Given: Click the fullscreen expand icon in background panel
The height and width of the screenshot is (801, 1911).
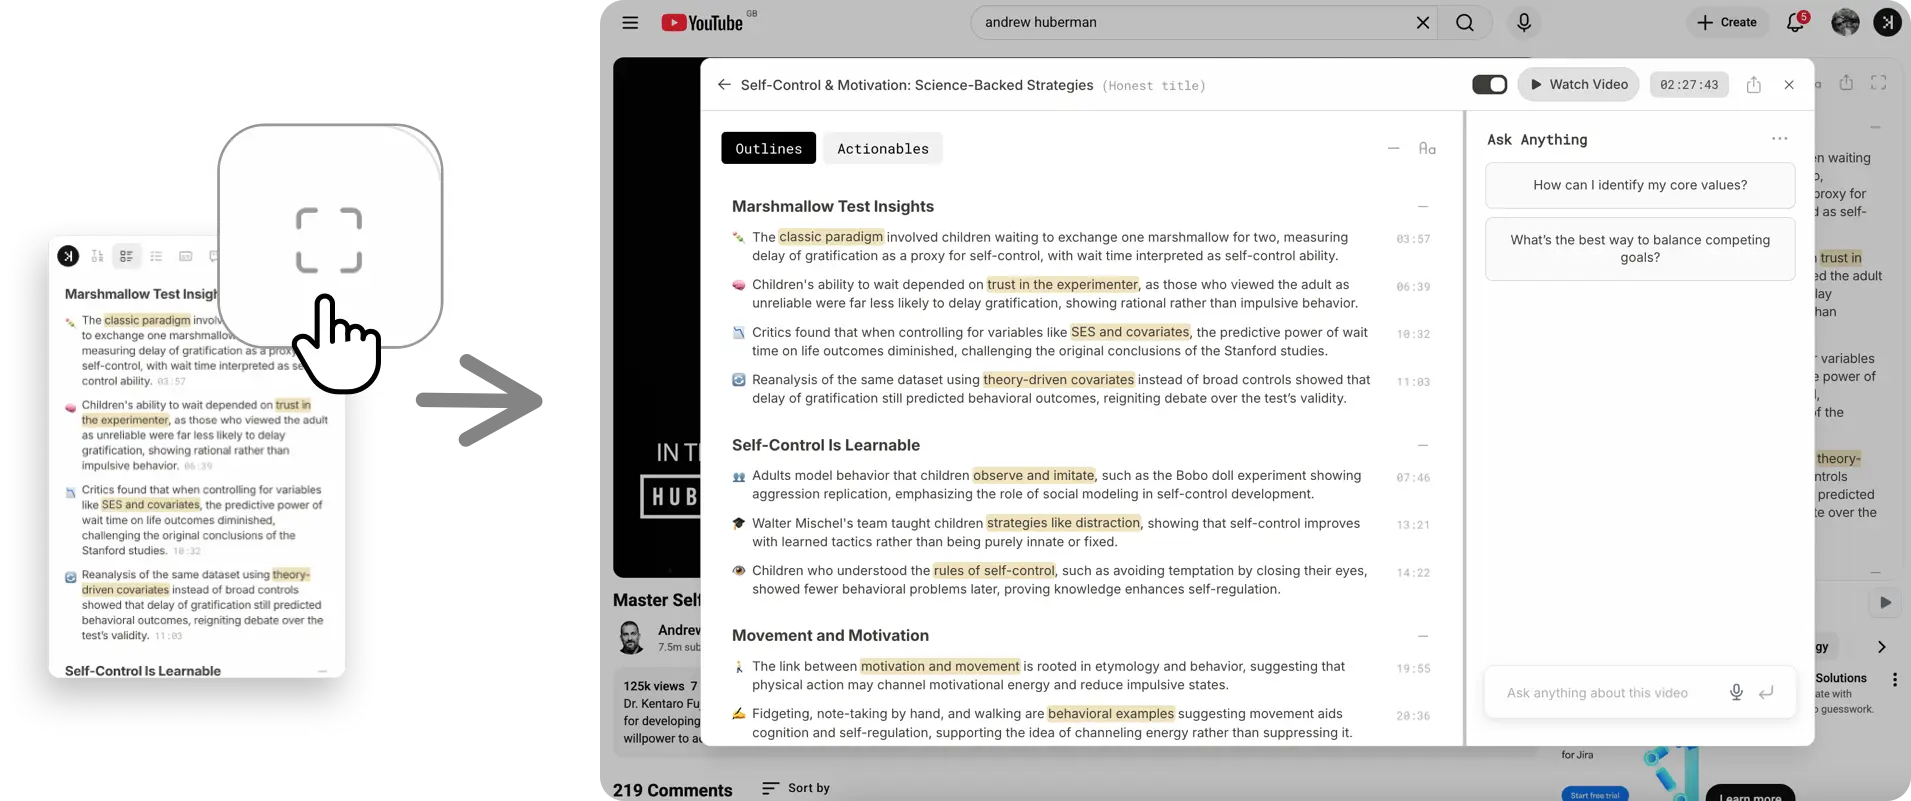Looking at the screenshot, I should click(x=1879, y=83).
